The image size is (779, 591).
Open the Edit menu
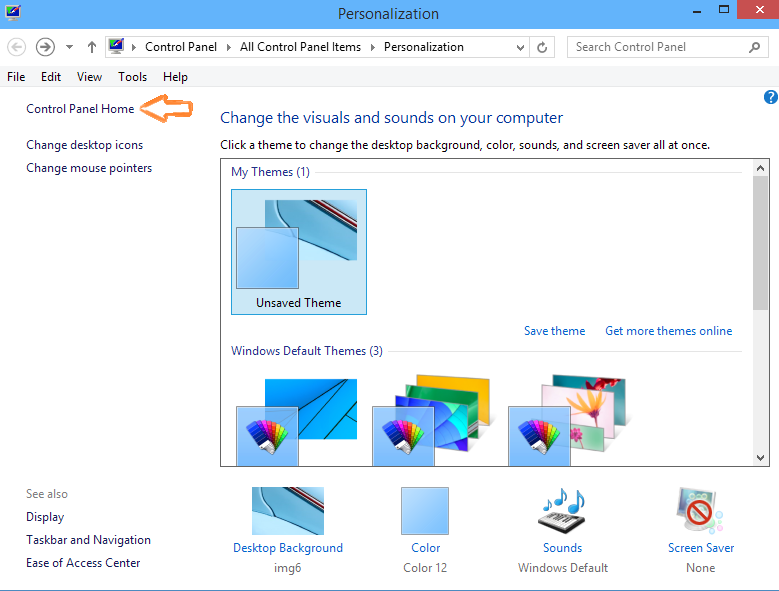[x=51, y=77]
